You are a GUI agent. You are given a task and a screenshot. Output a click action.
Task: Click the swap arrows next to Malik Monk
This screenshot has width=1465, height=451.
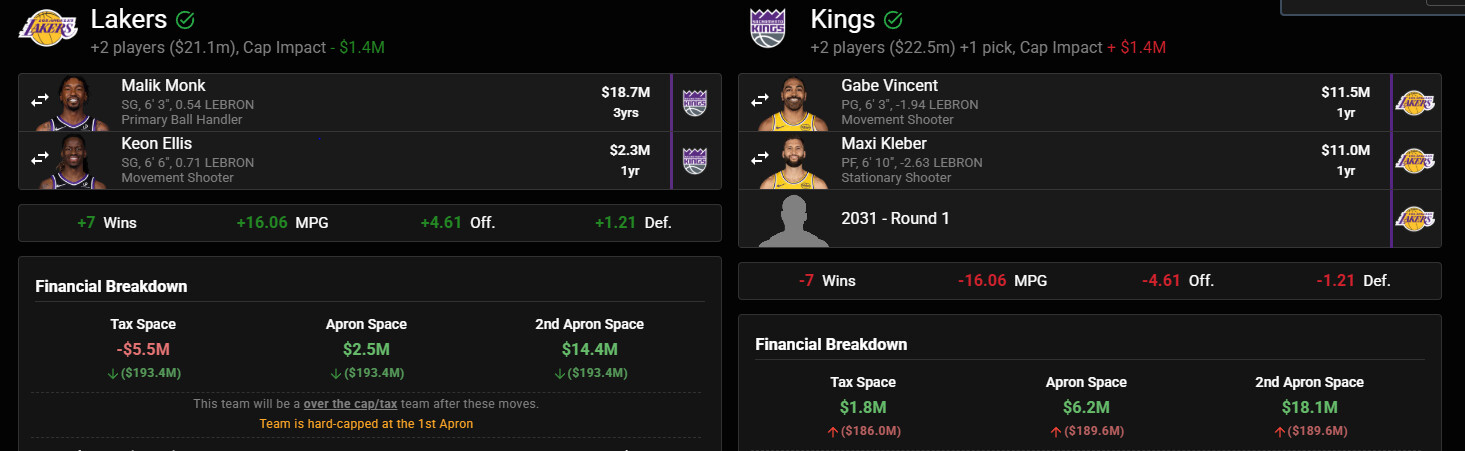(40, 100)
